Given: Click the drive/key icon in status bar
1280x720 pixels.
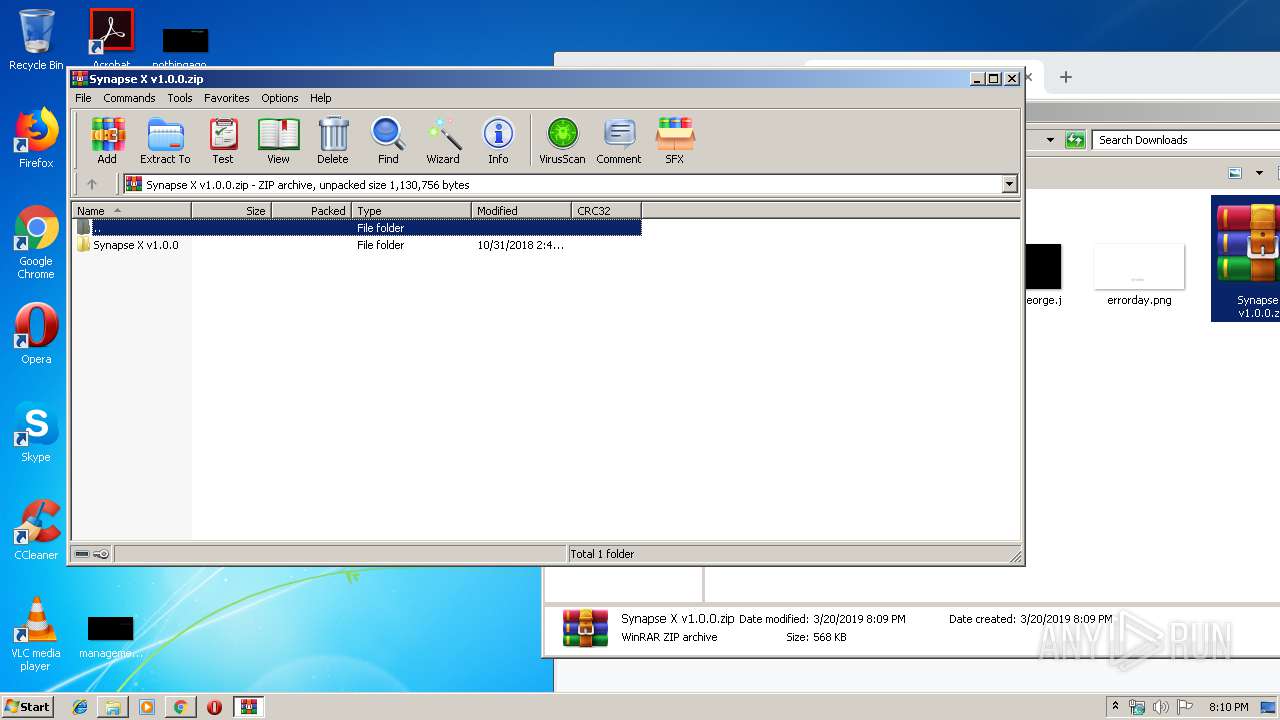Looking at the screenshot, I should click(92, 554).
